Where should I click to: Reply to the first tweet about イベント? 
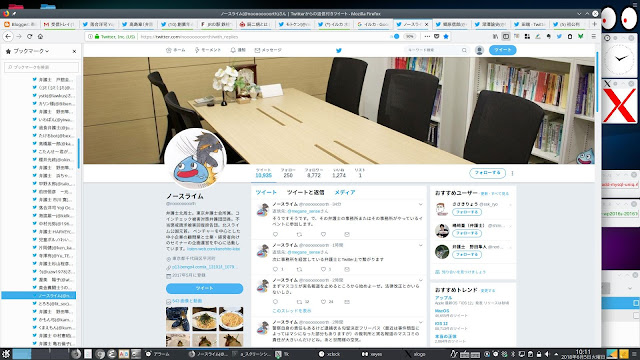coord(275,234)
